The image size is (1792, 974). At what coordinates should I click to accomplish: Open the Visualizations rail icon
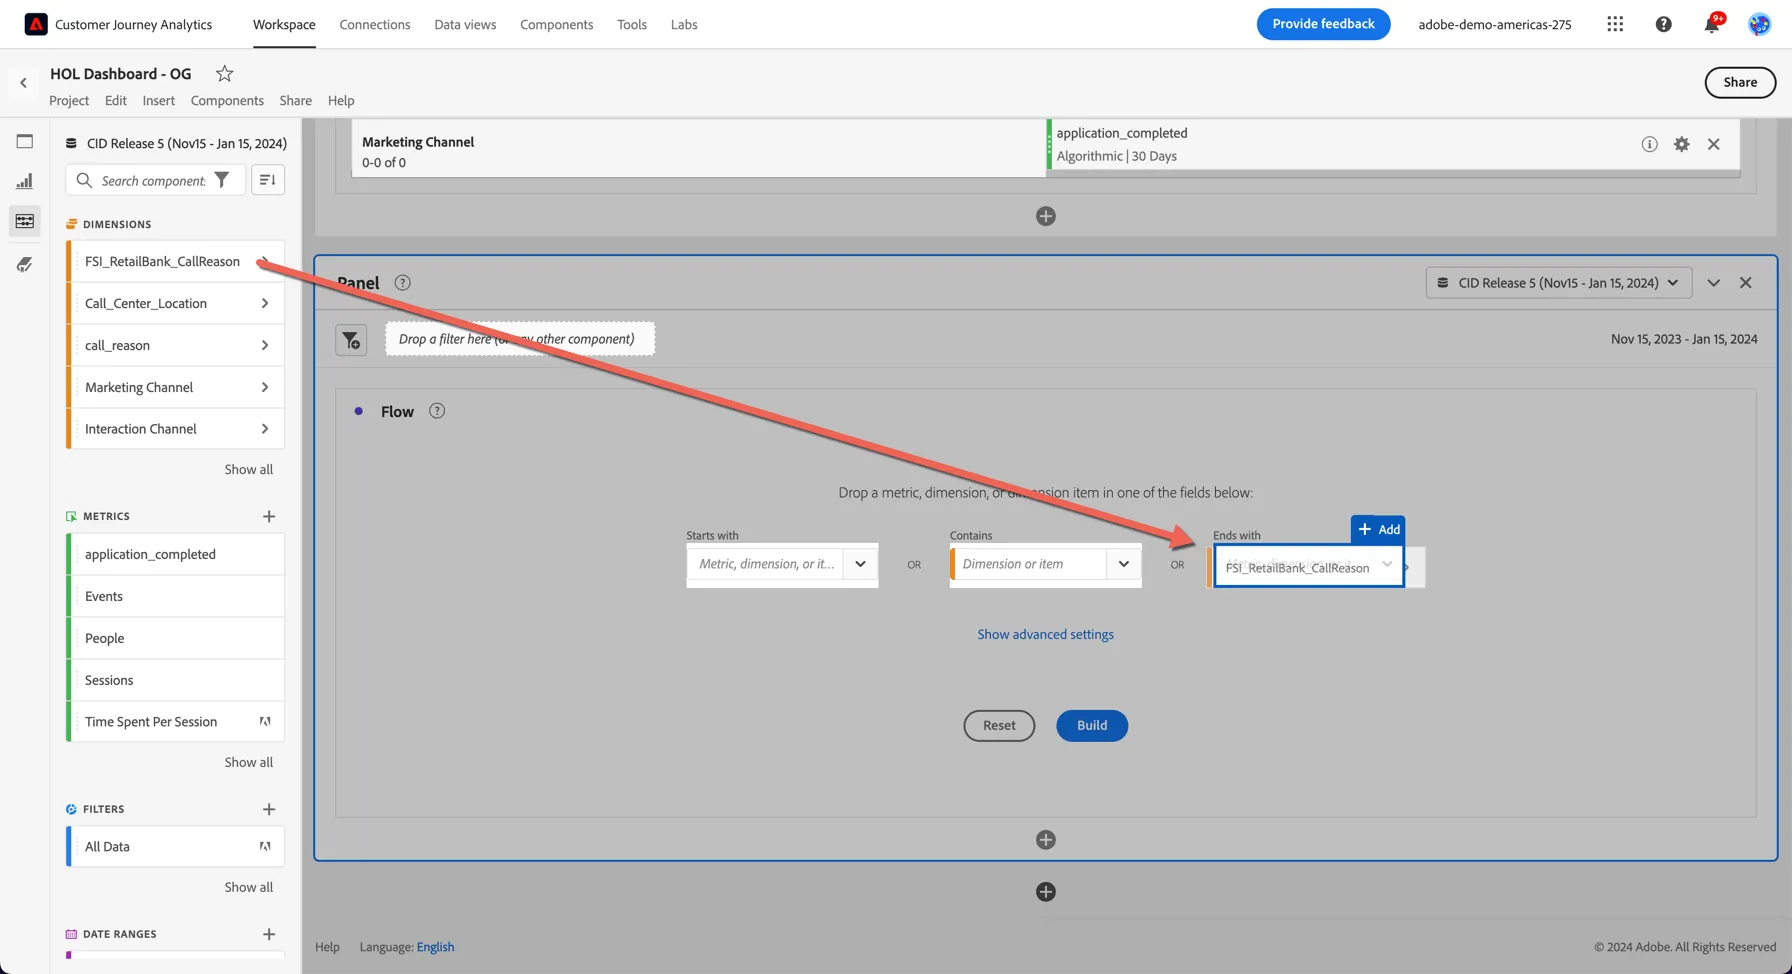click(25, 181)
